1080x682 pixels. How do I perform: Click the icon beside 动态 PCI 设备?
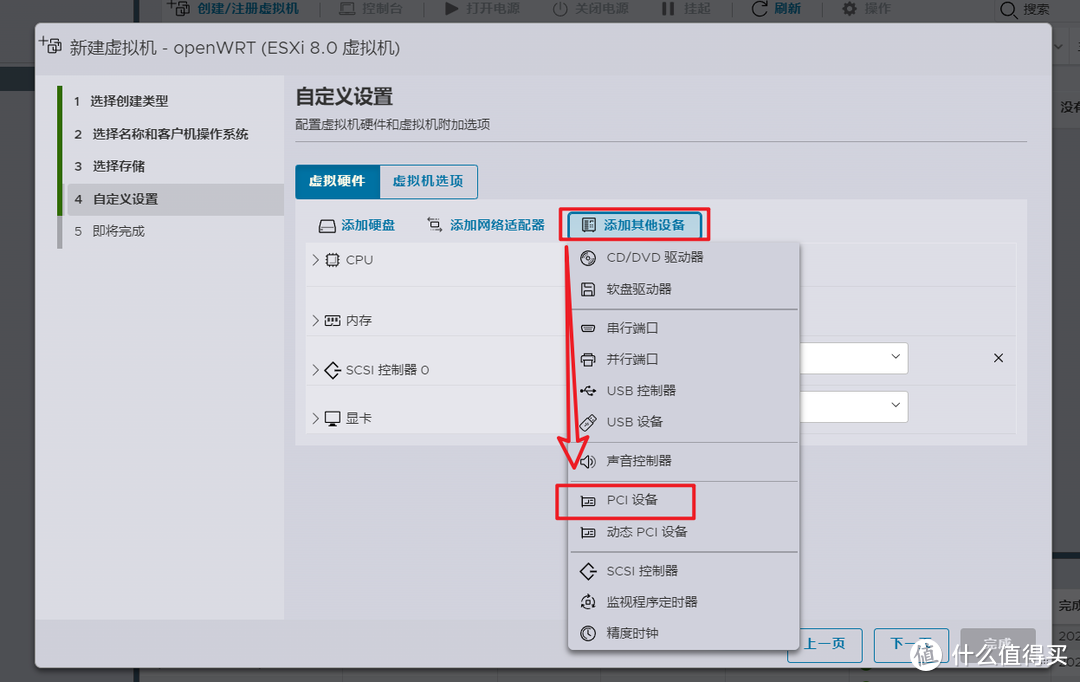pyautogui.click(x=588, y=533)
